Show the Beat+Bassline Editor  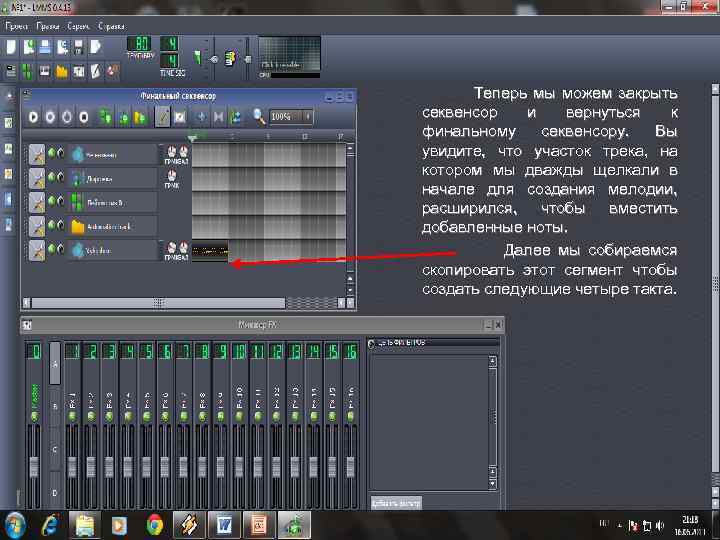point(28,71)
